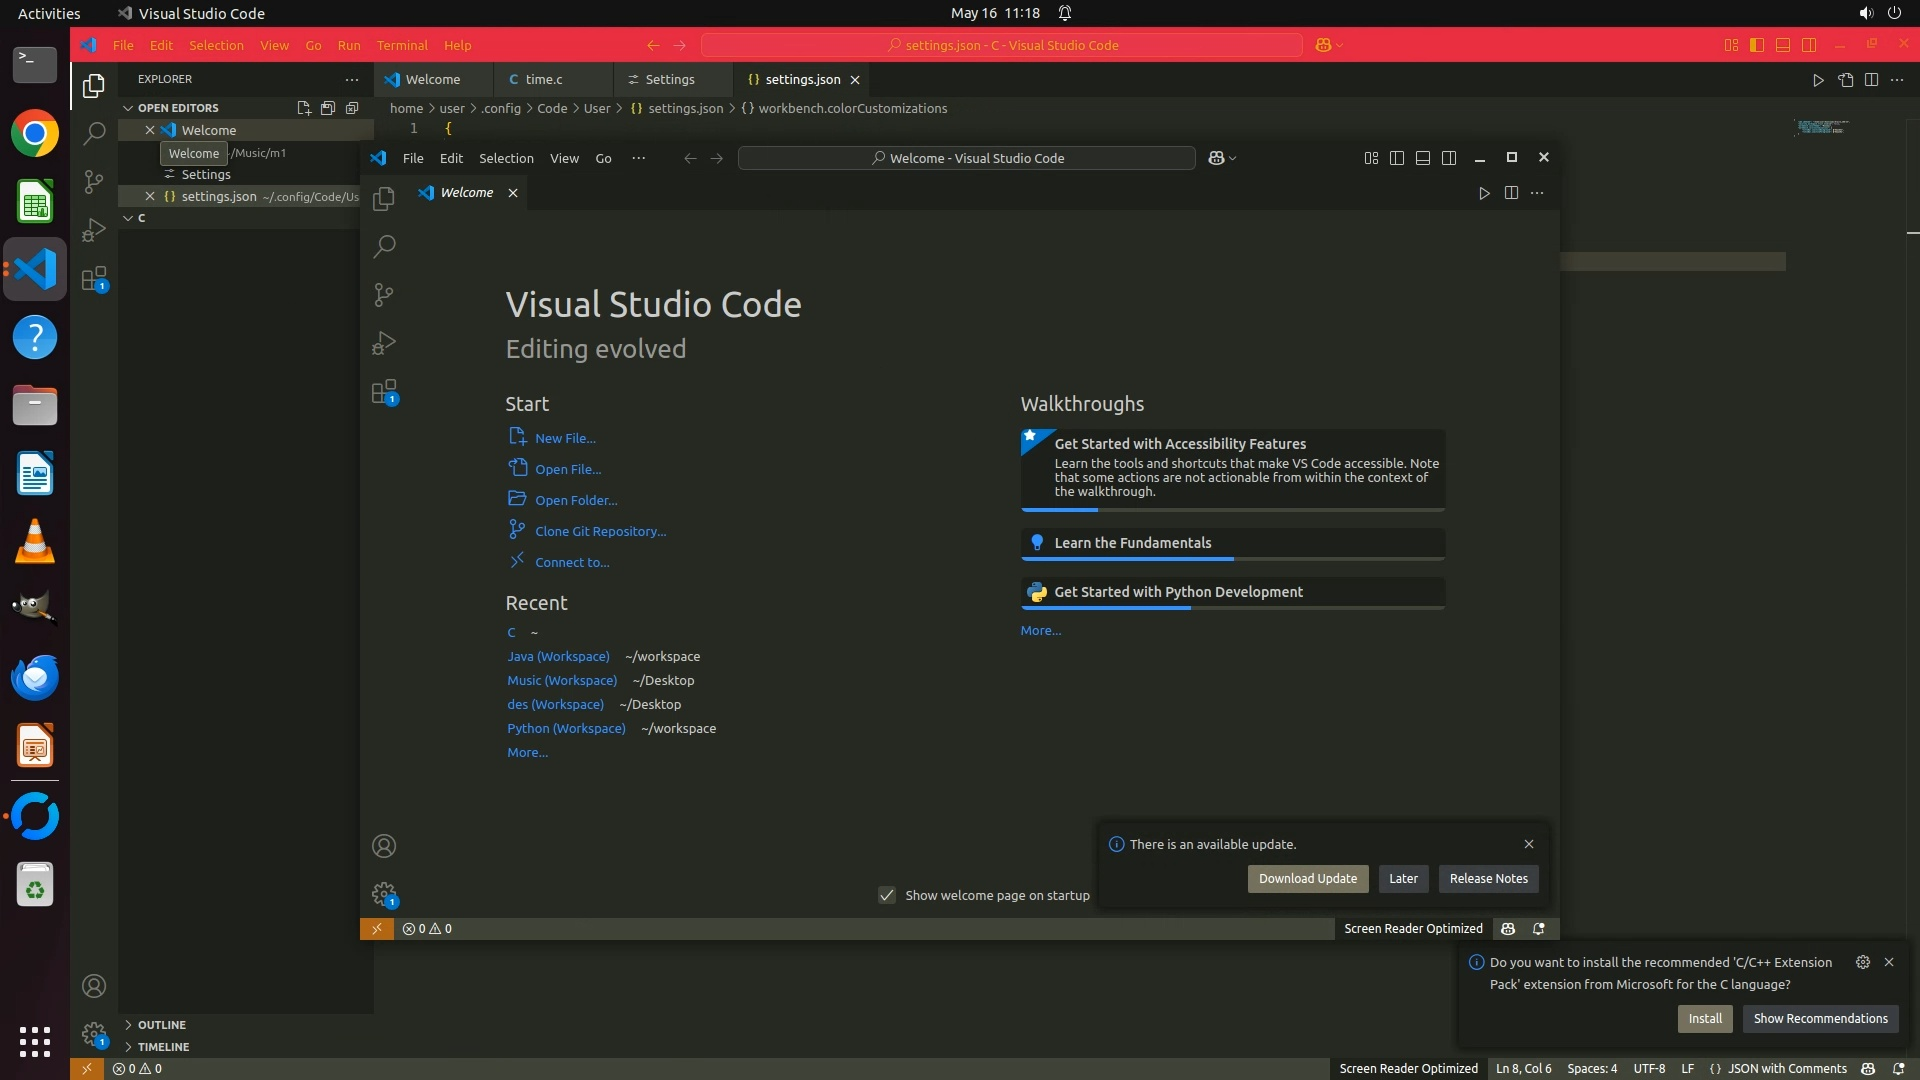Toggle primary side bar in the front window
This screenshot has height=1080, width=1920.
(x=1397, y=158)
